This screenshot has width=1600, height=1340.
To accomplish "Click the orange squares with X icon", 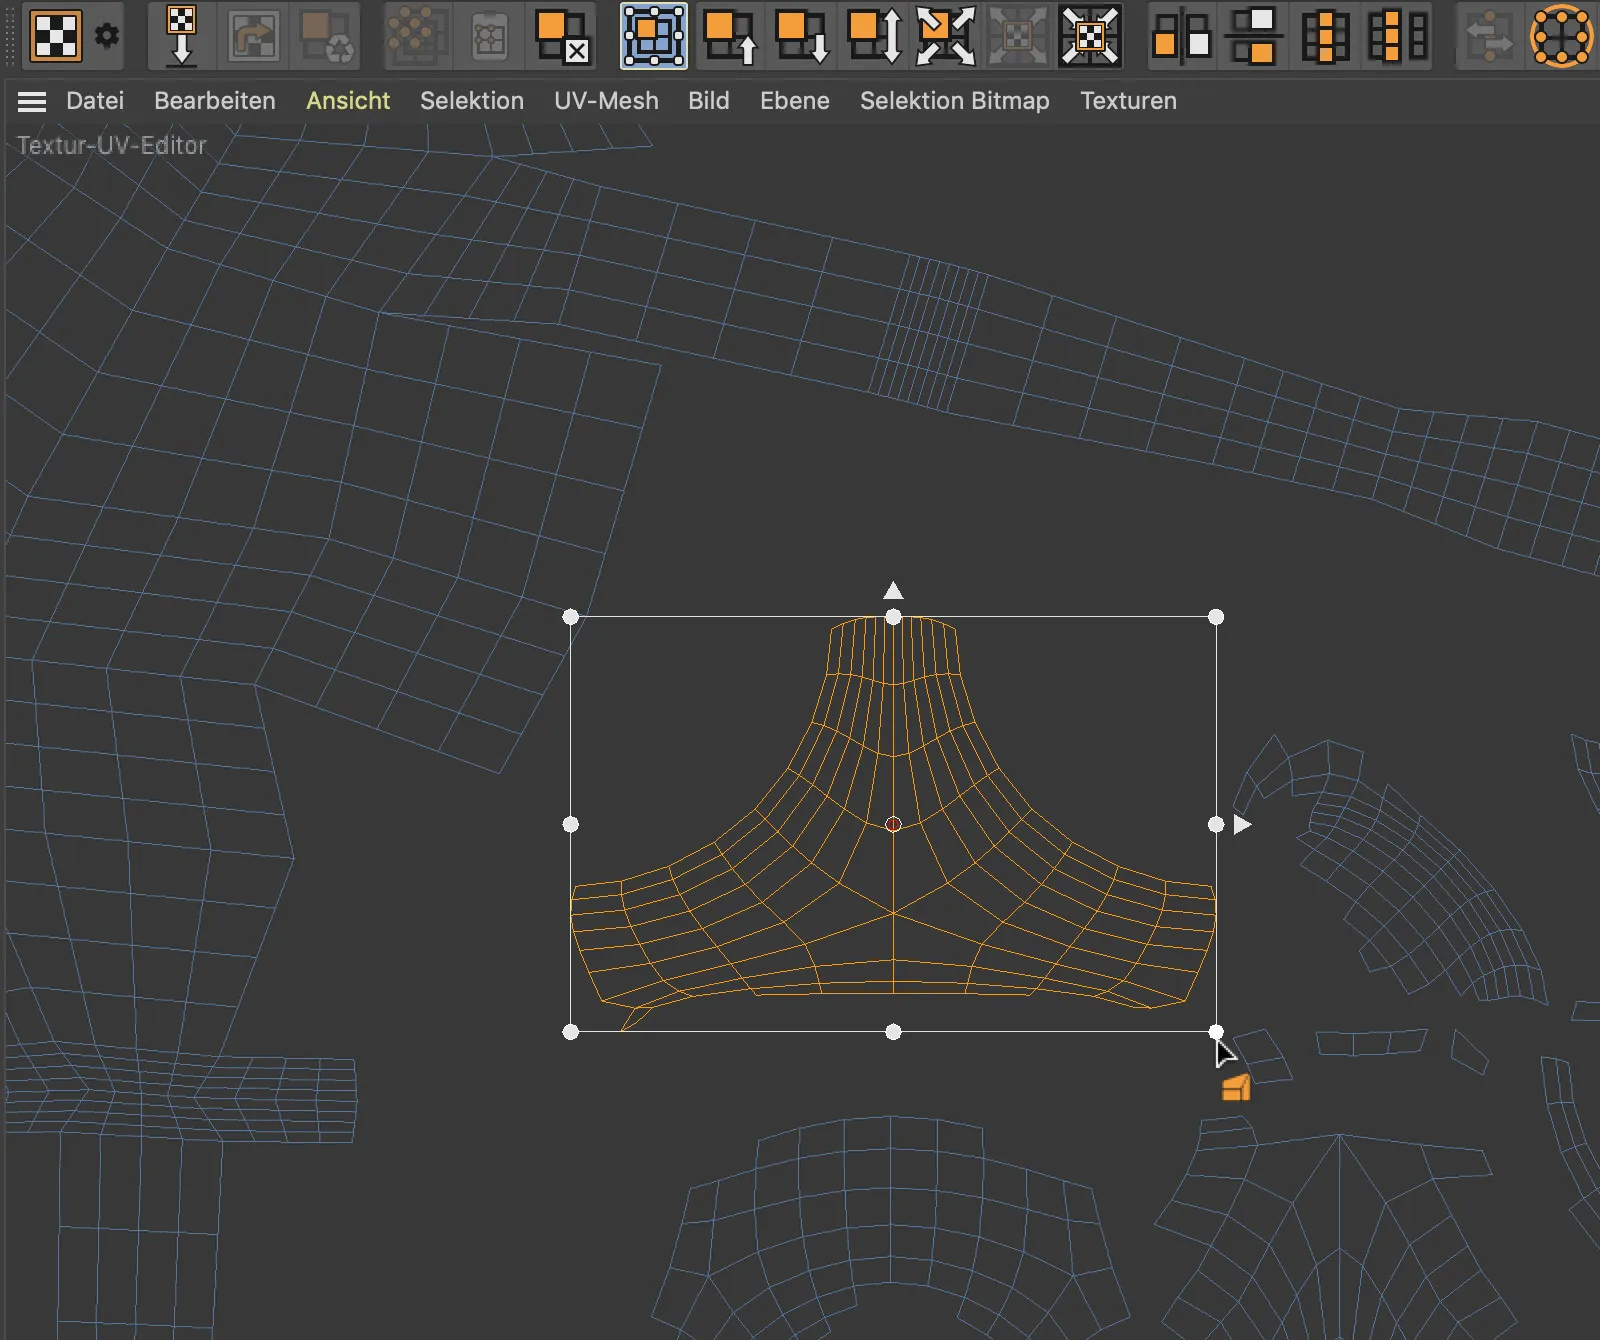I will (x=562, y=36).
